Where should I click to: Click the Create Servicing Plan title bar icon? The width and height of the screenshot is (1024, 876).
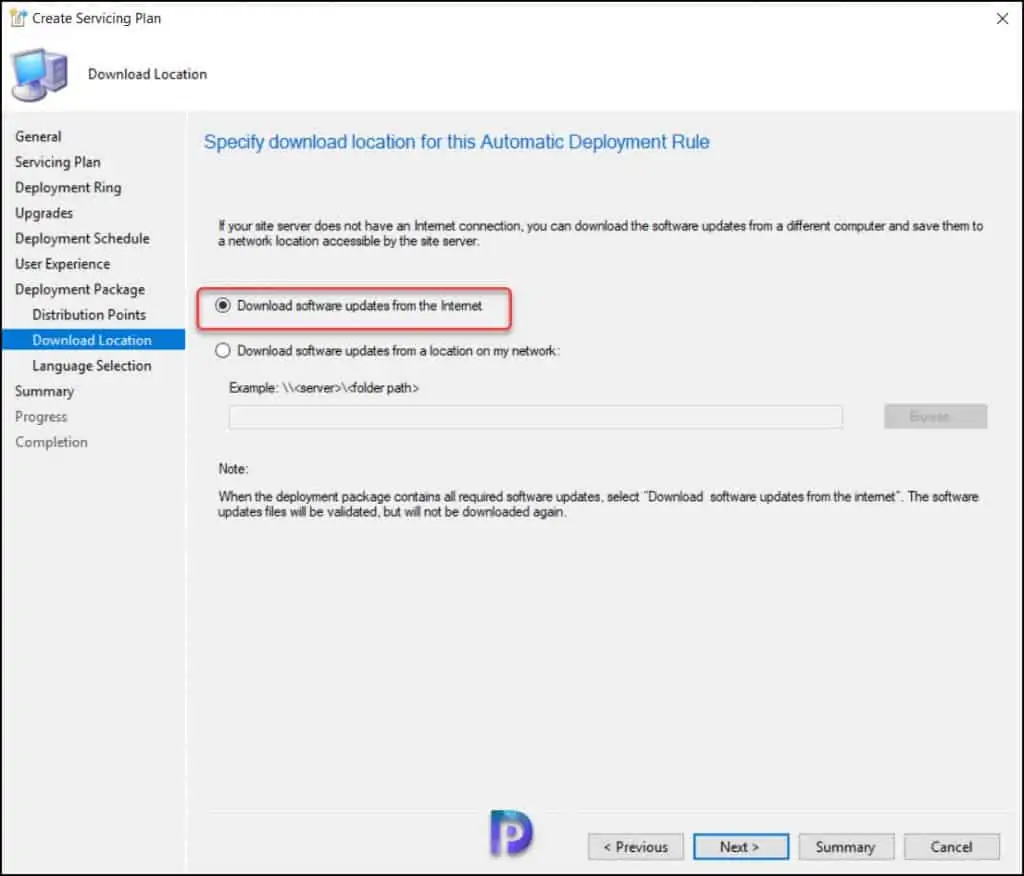point(18,18)
